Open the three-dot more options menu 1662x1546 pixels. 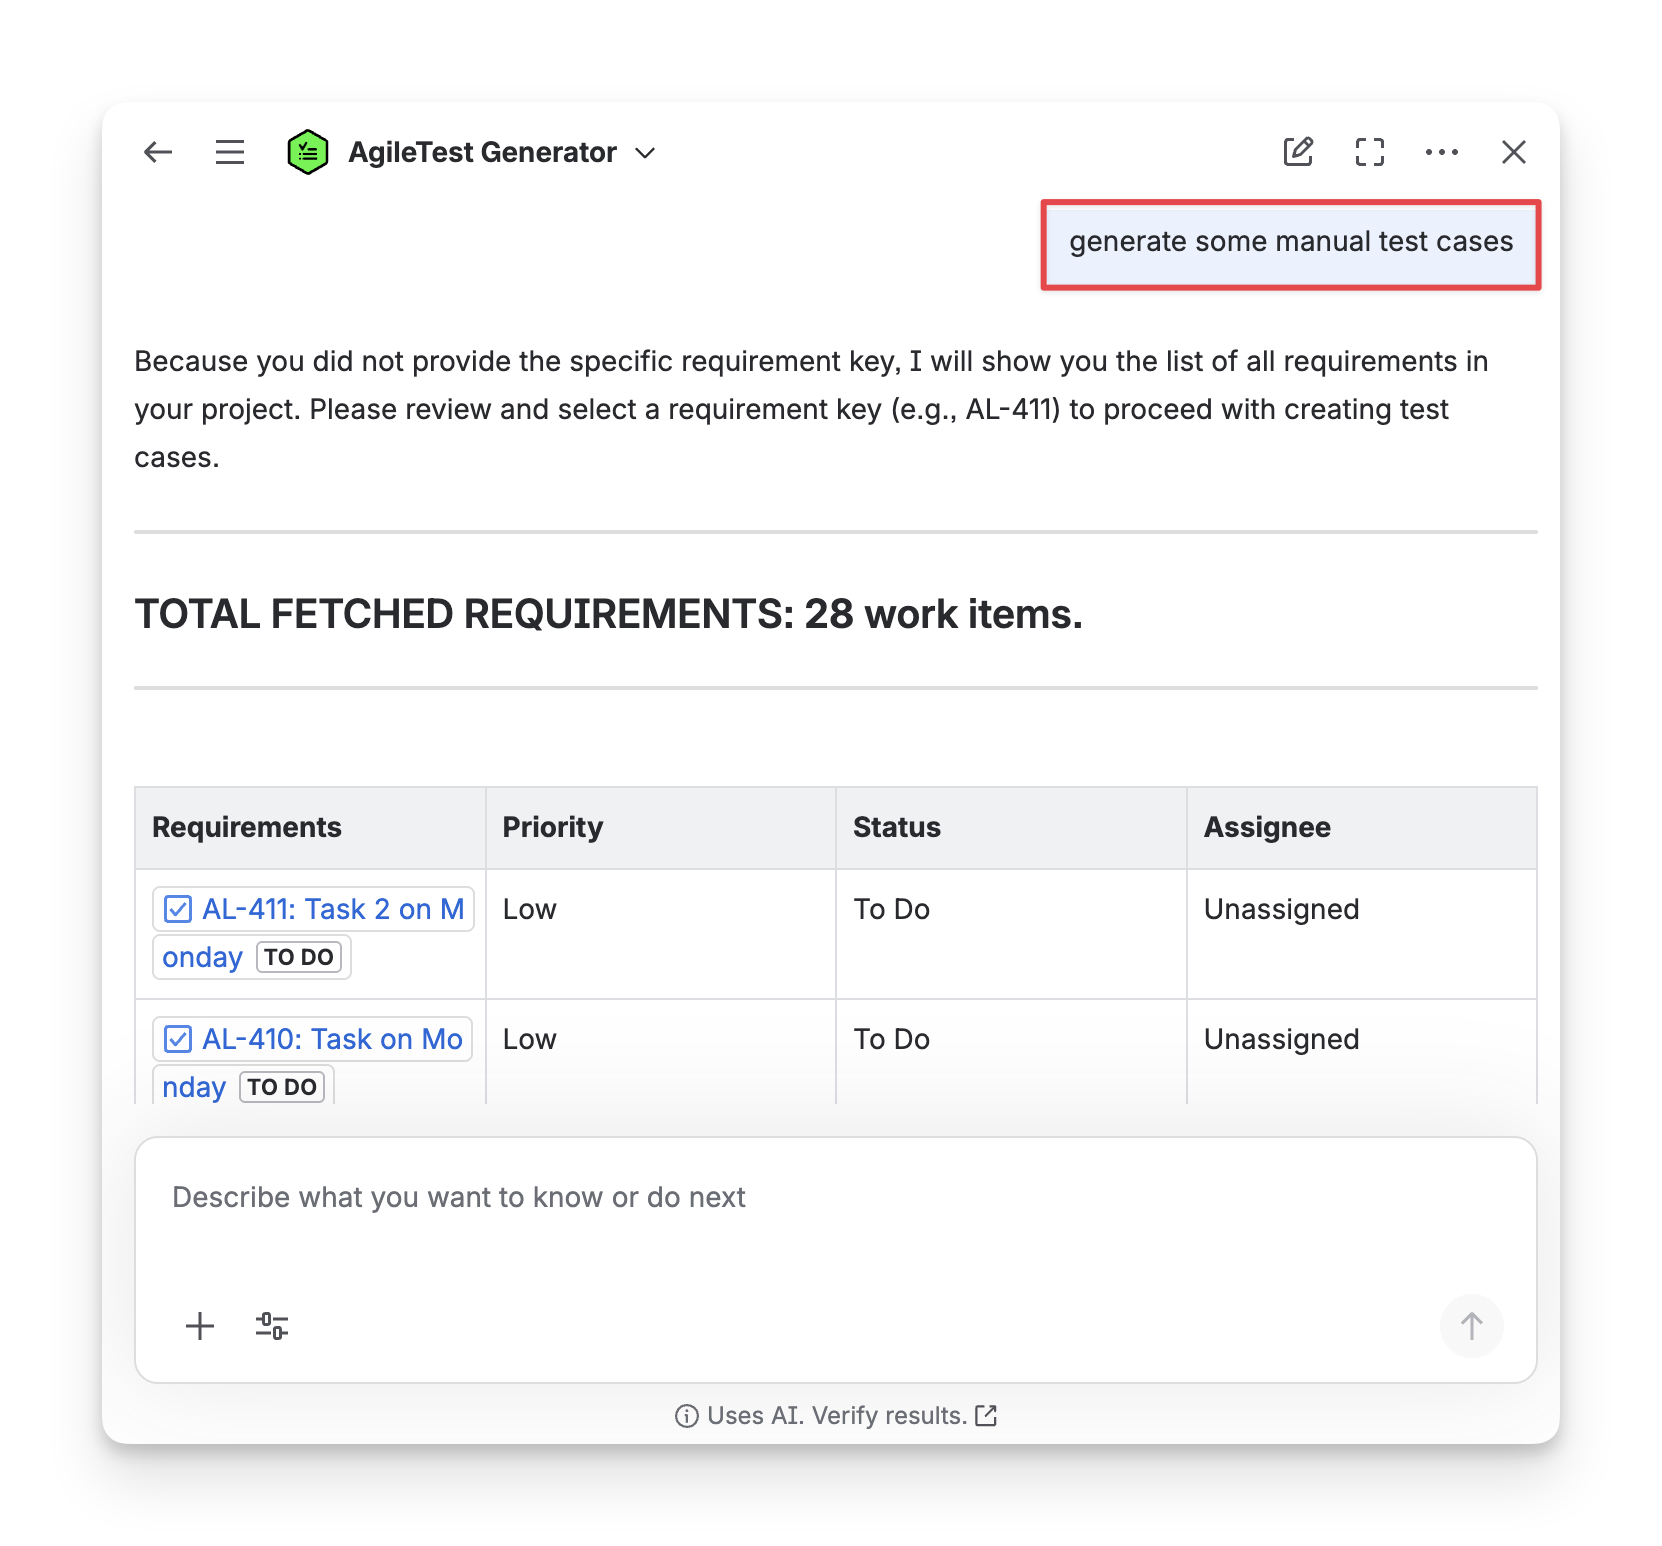[1442, 152]
